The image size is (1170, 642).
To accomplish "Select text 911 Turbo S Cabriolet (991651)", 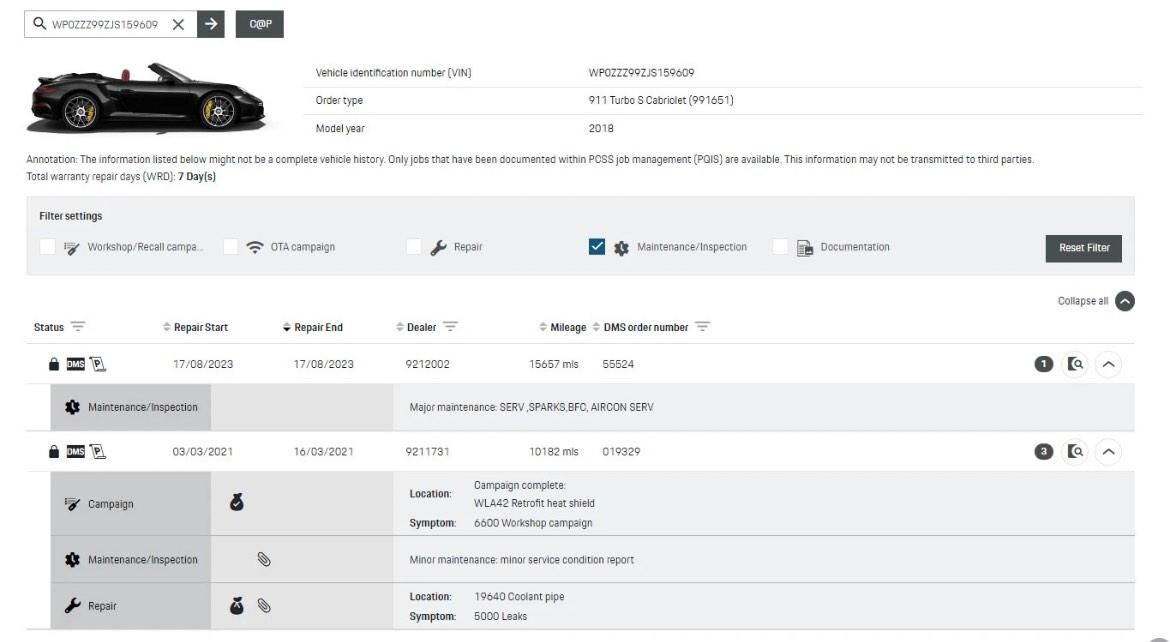I will pos(660,100).
